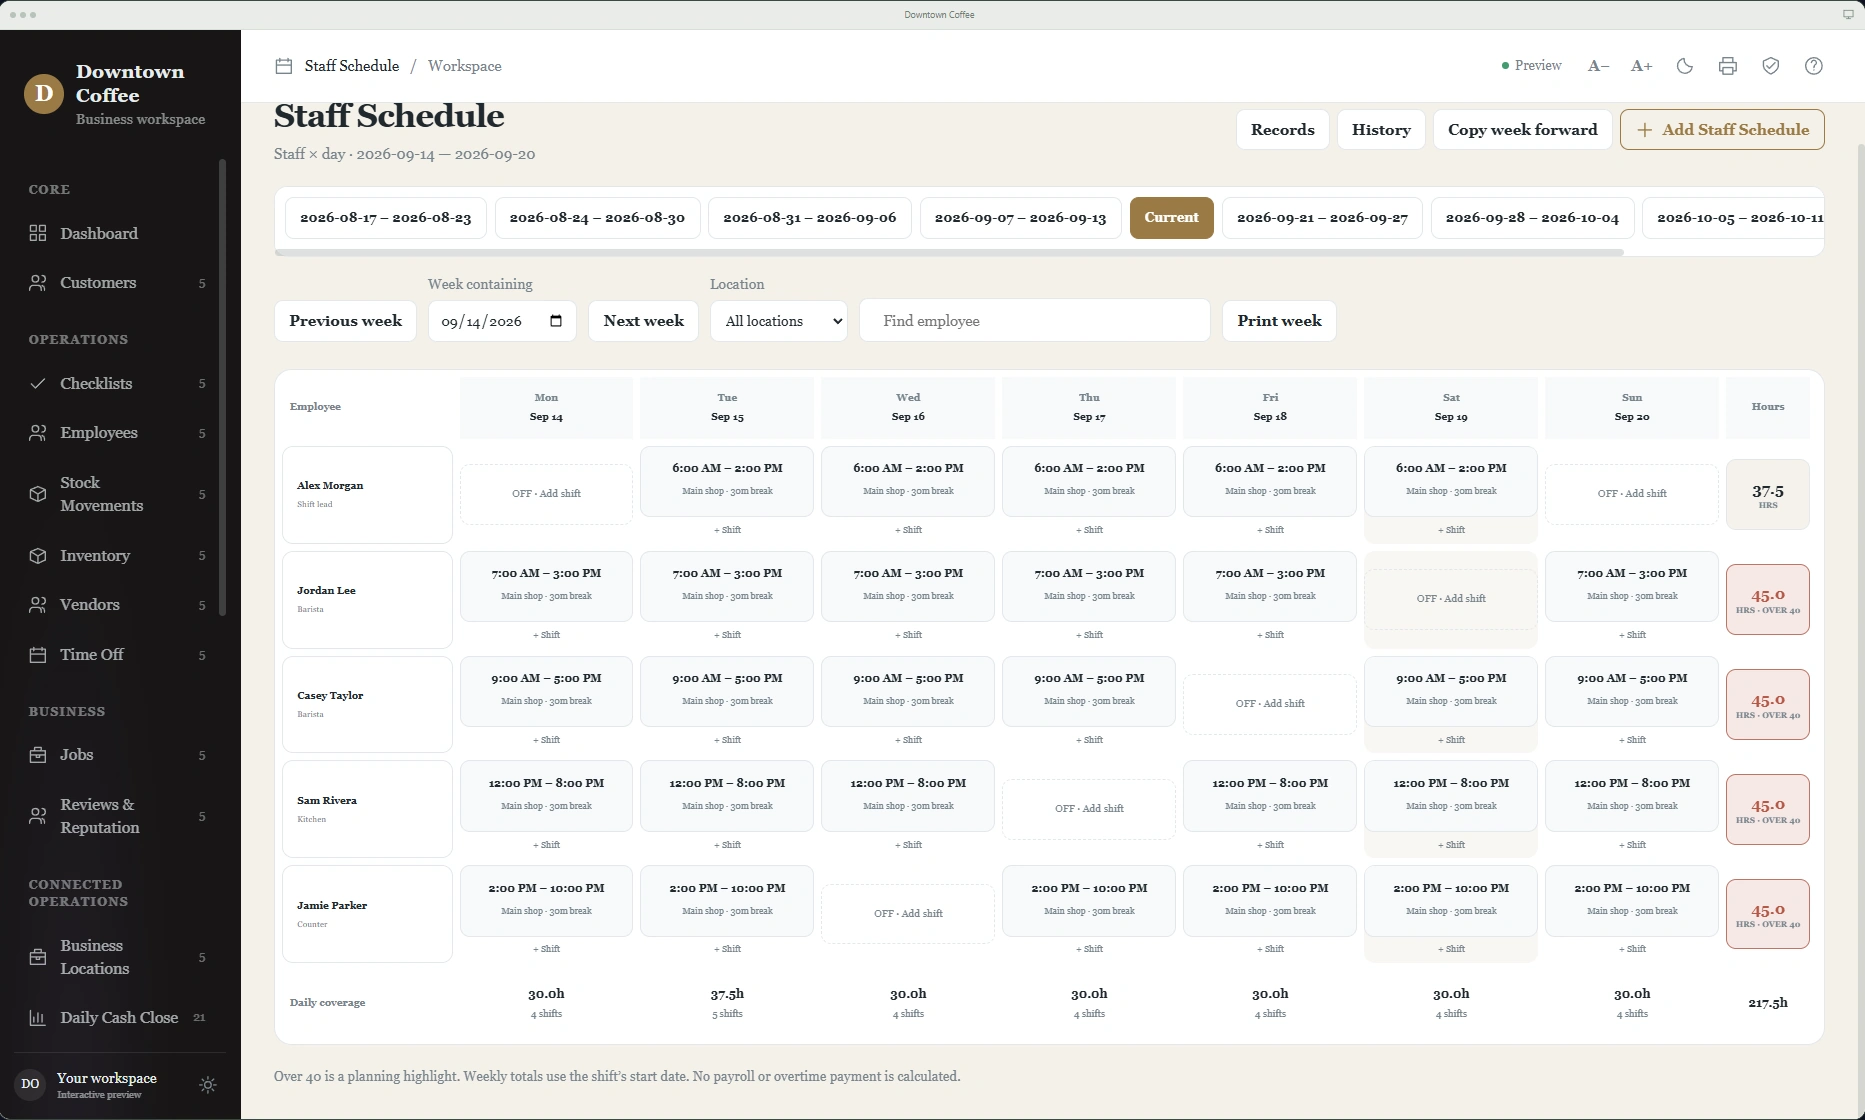Add shift on Jamie Parker's Wednesday OFF cell
1865x1120 pixels.
[x=908, y=914]
